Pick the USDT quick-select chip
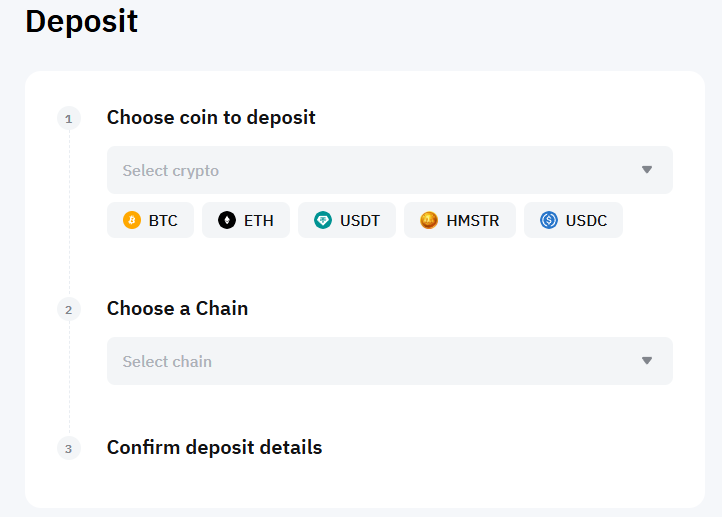The height and width of the screenshot is (517, 722). 347,220
